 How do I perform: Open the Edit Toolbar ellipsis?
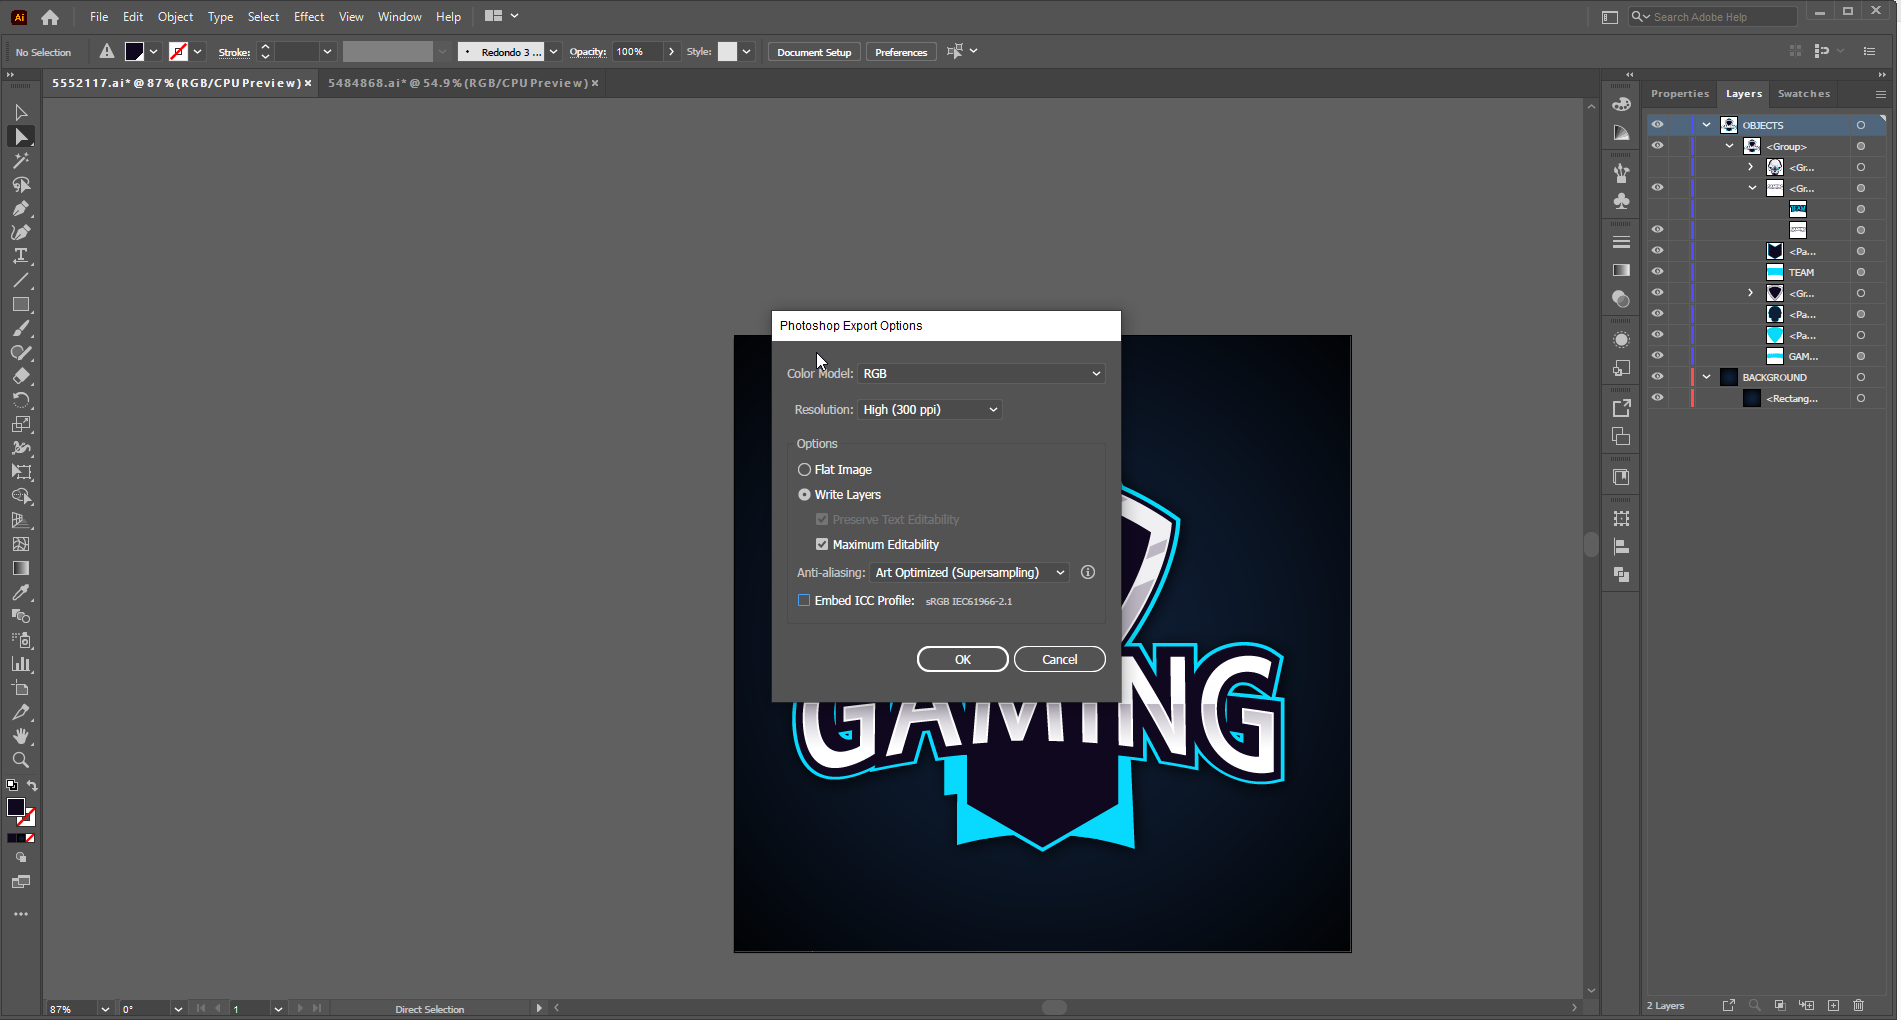21,914
